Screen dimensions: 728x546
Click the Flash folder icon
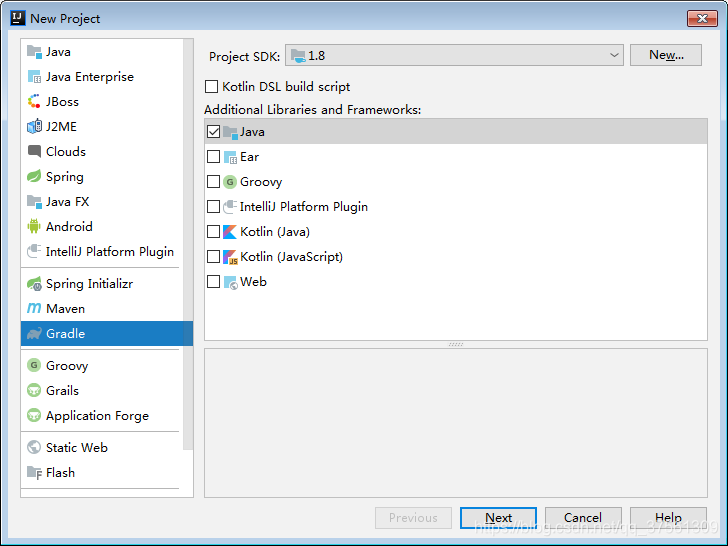[x=34, y=472]
